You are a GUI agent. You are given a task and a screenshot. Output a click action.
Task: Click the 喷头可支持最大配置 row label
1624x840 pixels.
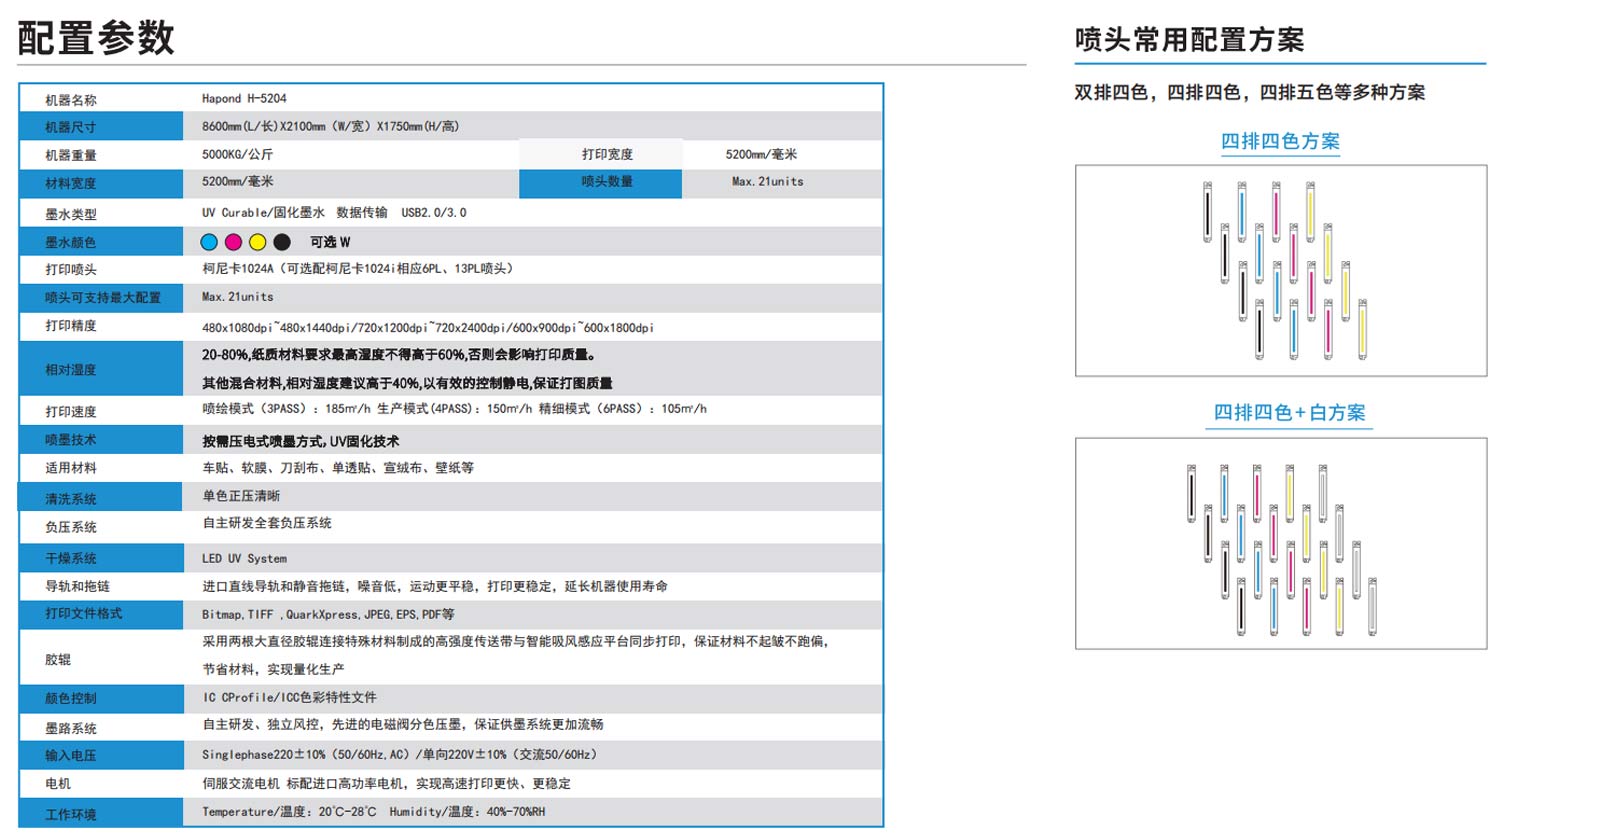(103, 297)
